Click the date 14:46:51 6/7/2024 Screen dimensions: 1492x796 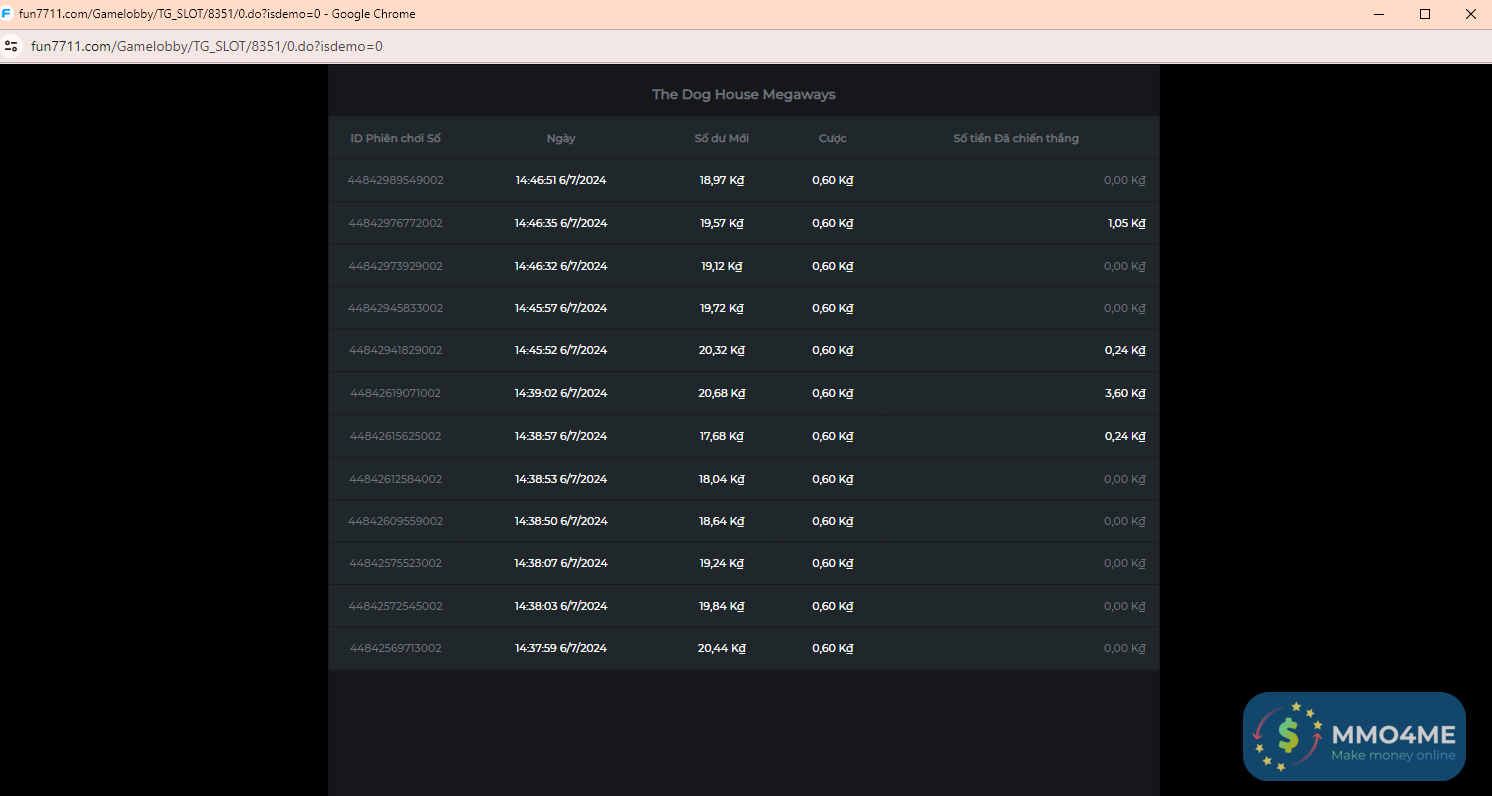point(561,180)
